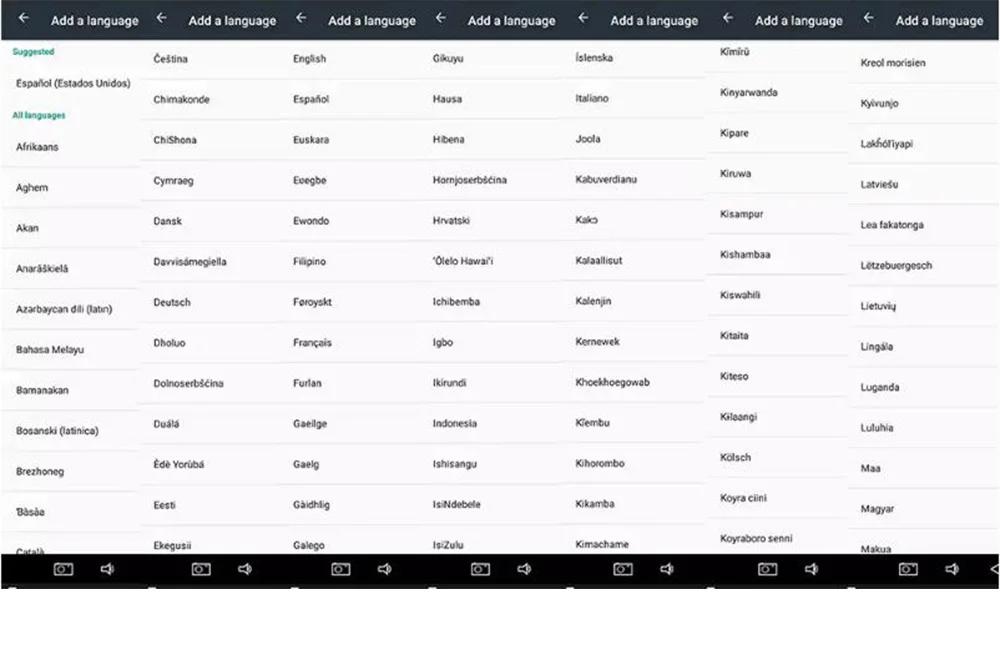
Task: Choose the Cymraeg language
Action: tap(210, 181)
